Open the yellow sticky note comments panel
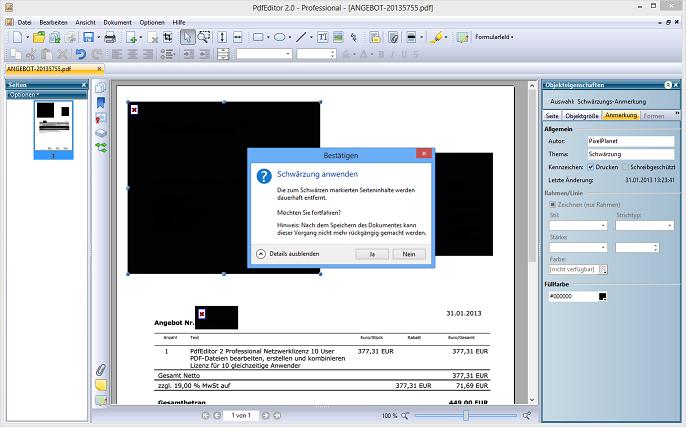 pos(101,385)
